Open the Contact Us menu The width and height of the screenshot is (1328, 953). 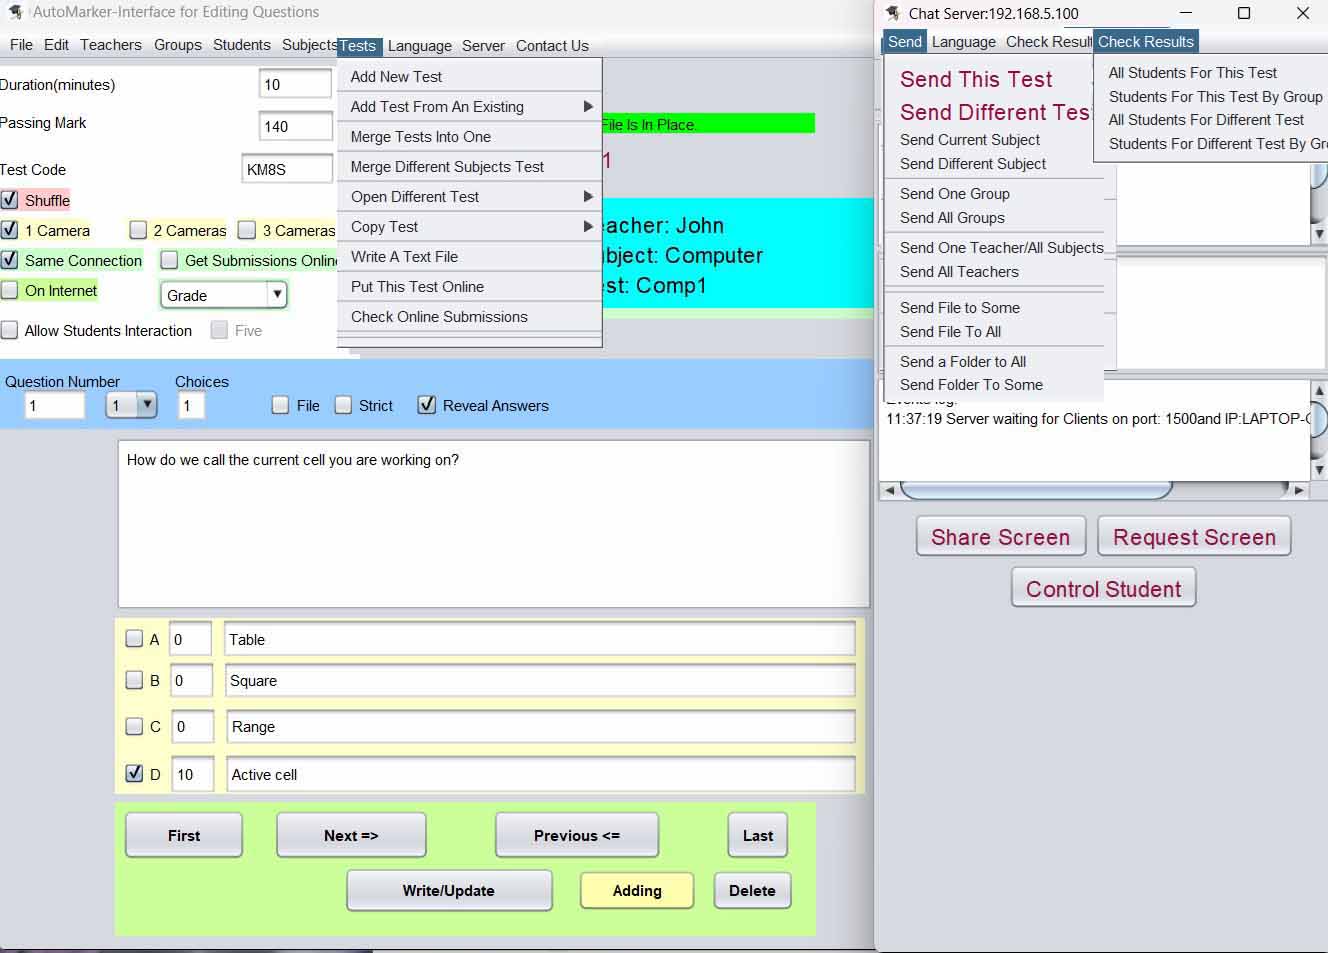(x=552, y=46)
